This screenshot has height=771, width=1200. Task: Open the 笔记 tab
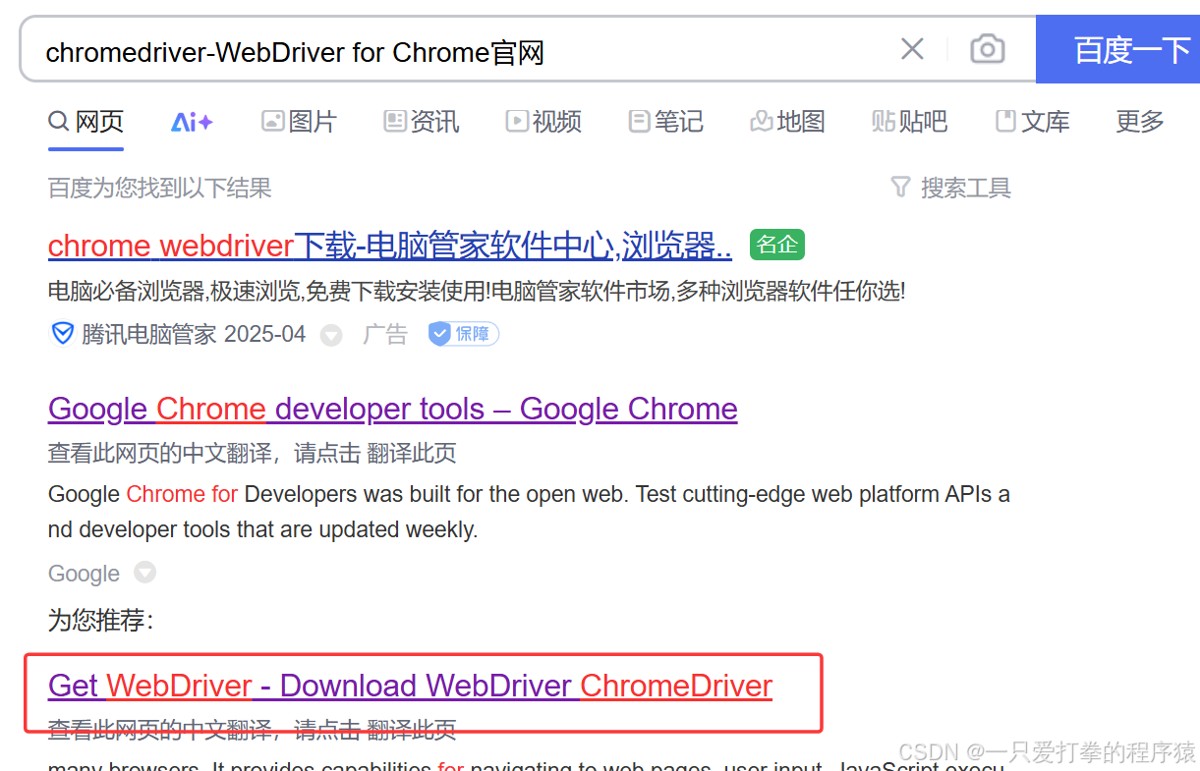click(x=666, y=122)
